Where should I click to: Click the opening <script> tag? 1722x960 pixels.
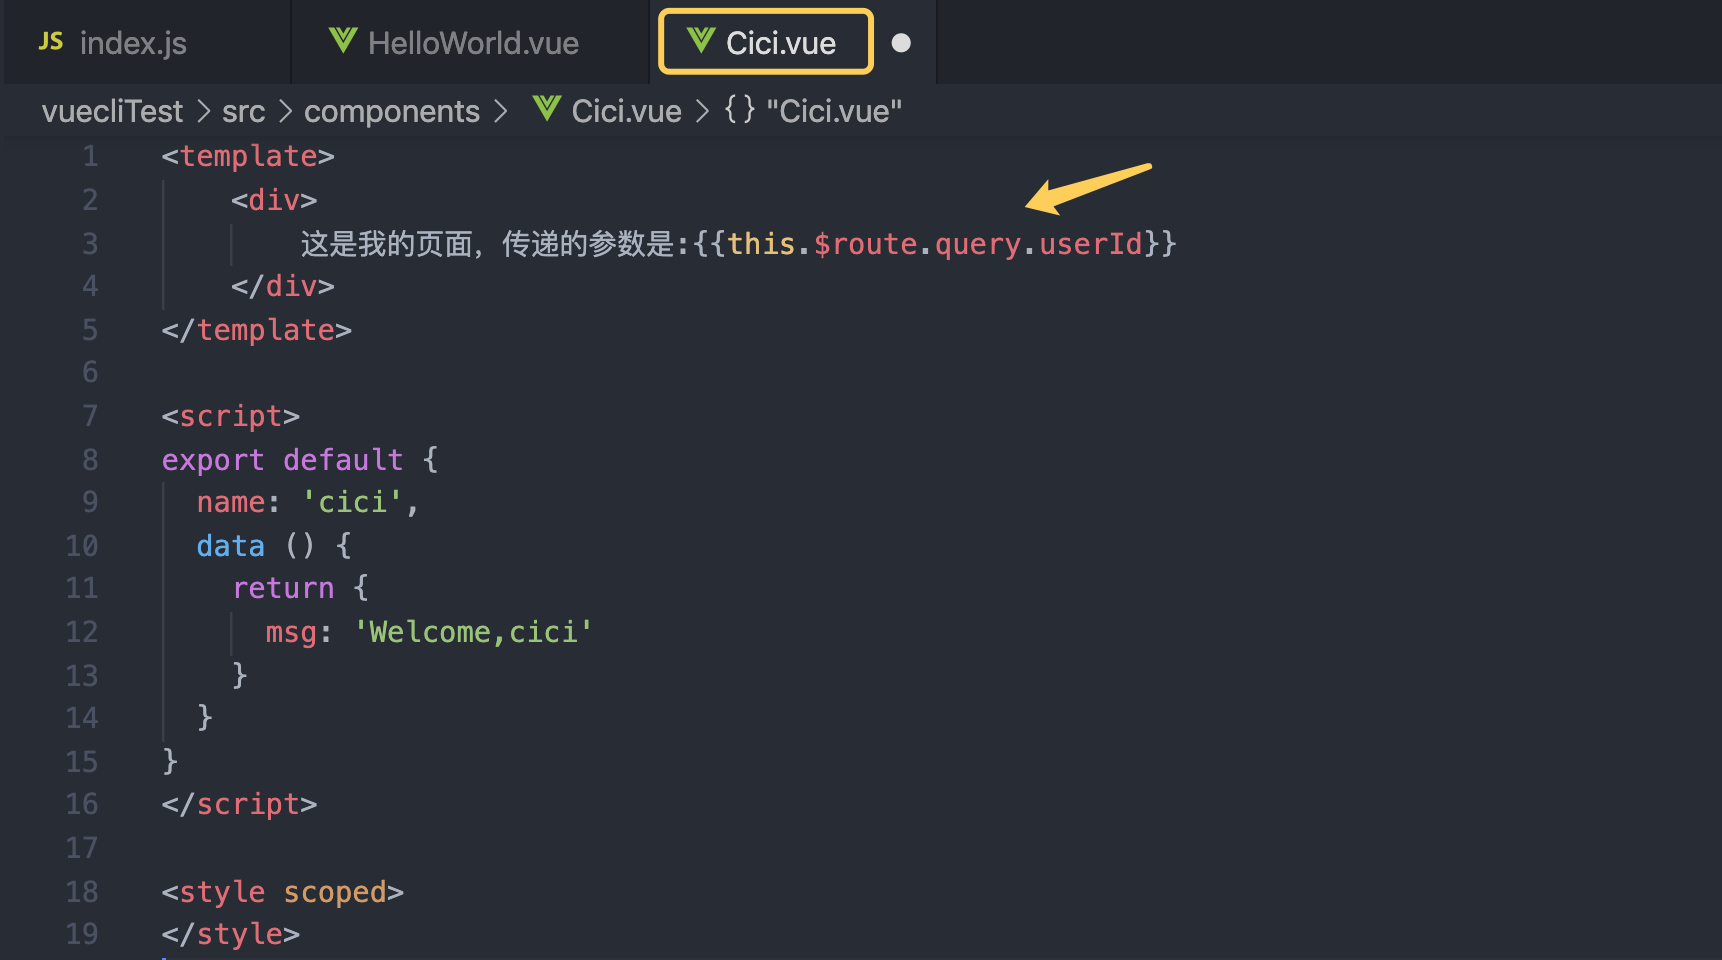tap(231, 416)
